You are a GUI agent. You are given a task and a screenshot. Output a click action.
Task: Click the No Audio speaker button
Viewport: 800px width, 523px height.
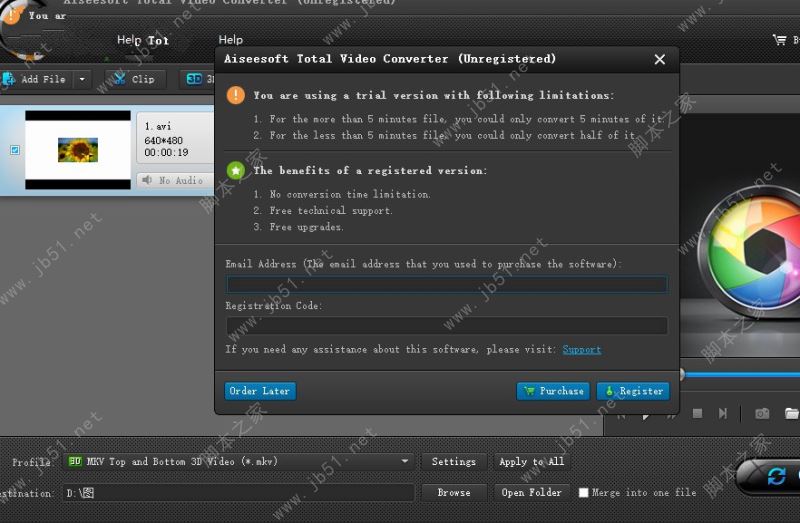point(174,180)
